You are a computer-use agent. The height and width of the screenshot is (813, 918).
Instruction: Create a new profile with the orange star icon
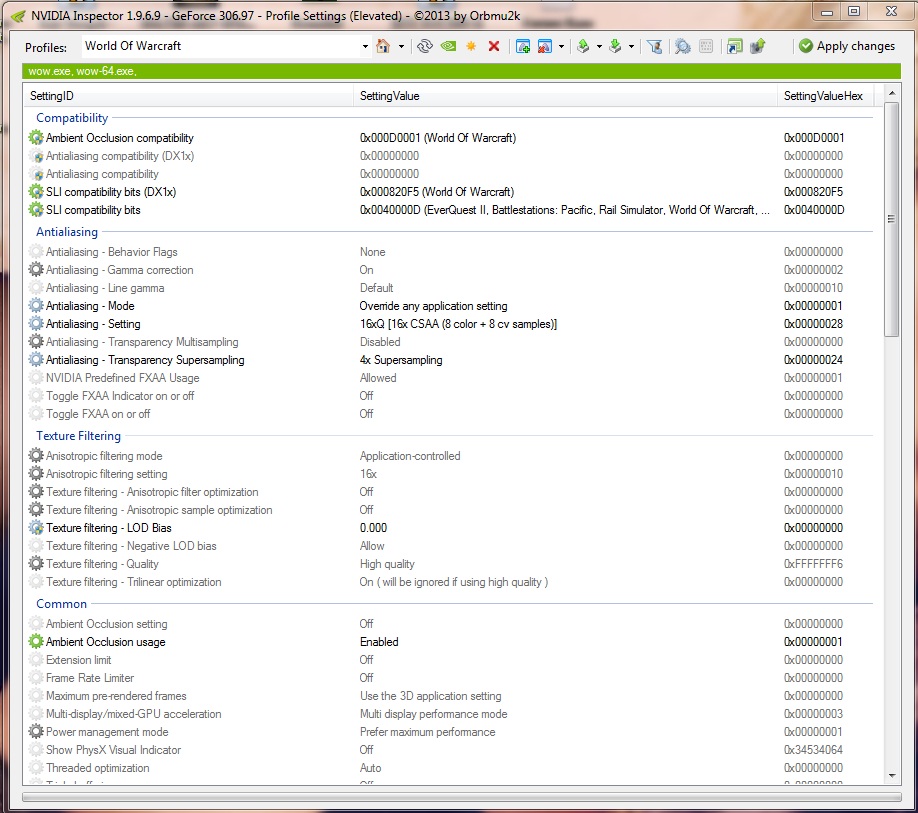[x=471, y=46]
